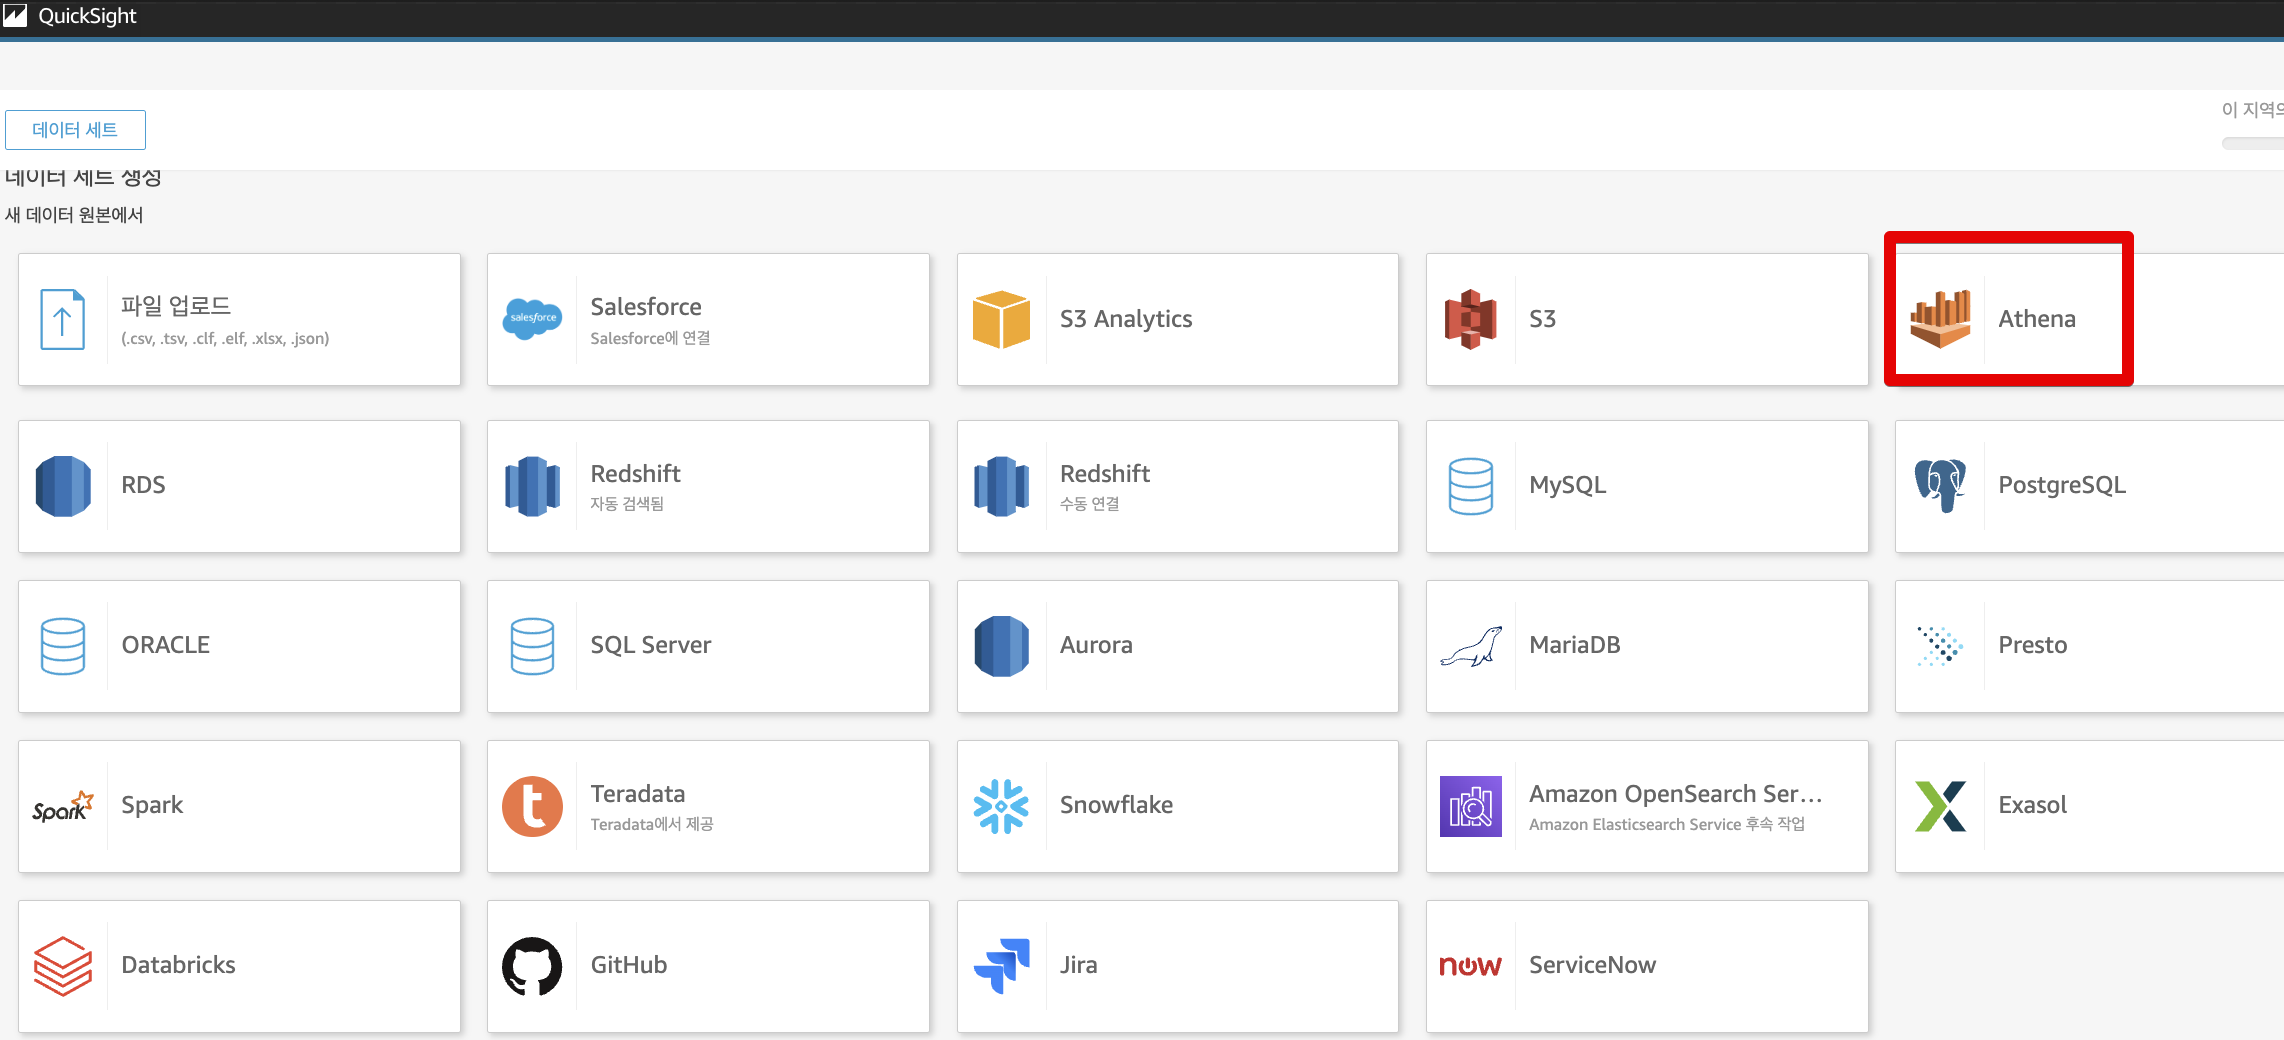This screenshot has height=1040, width=2284.
Task: Click the Jira label text
Action: click(1079, 965)
